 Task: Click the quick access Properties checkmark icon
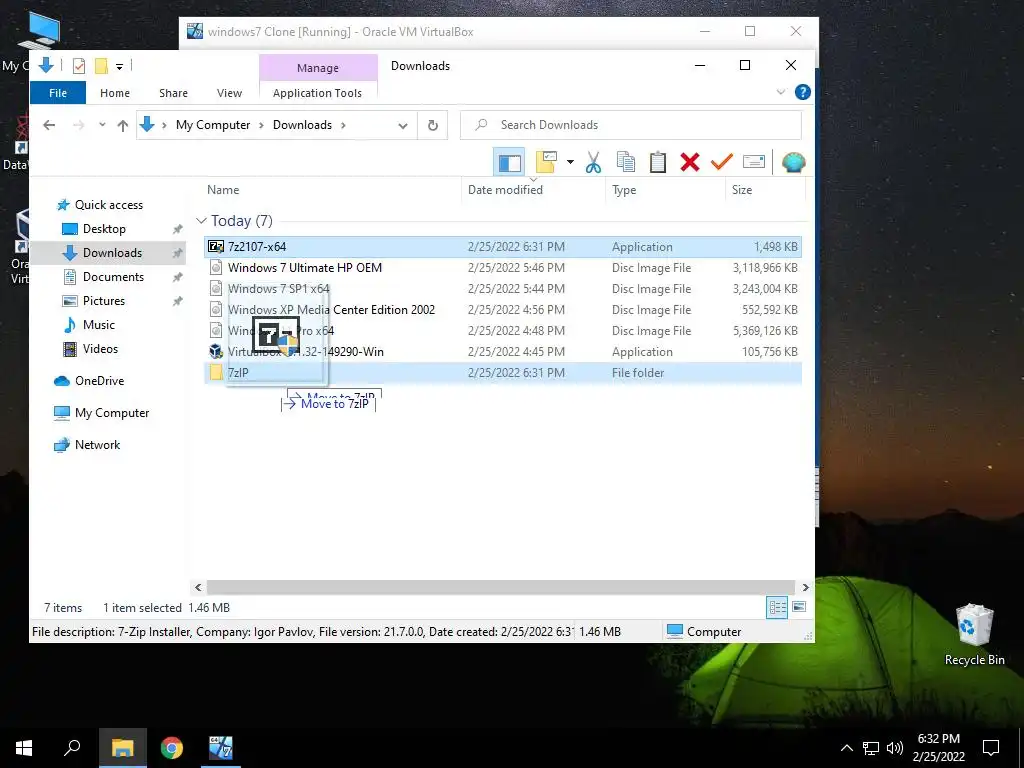(x=79, y=66)
